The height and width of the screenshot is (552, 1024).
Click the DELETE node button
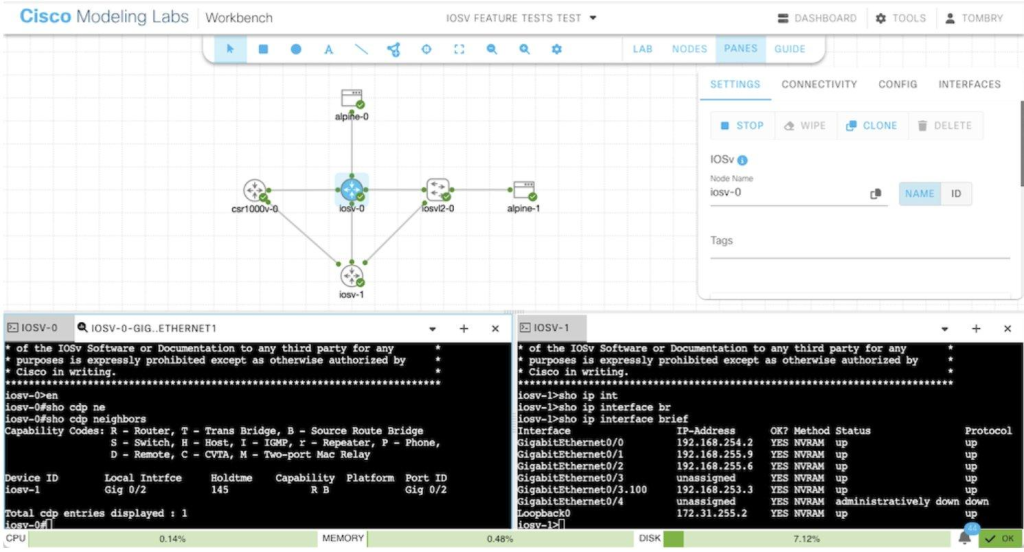coord(945,125)
